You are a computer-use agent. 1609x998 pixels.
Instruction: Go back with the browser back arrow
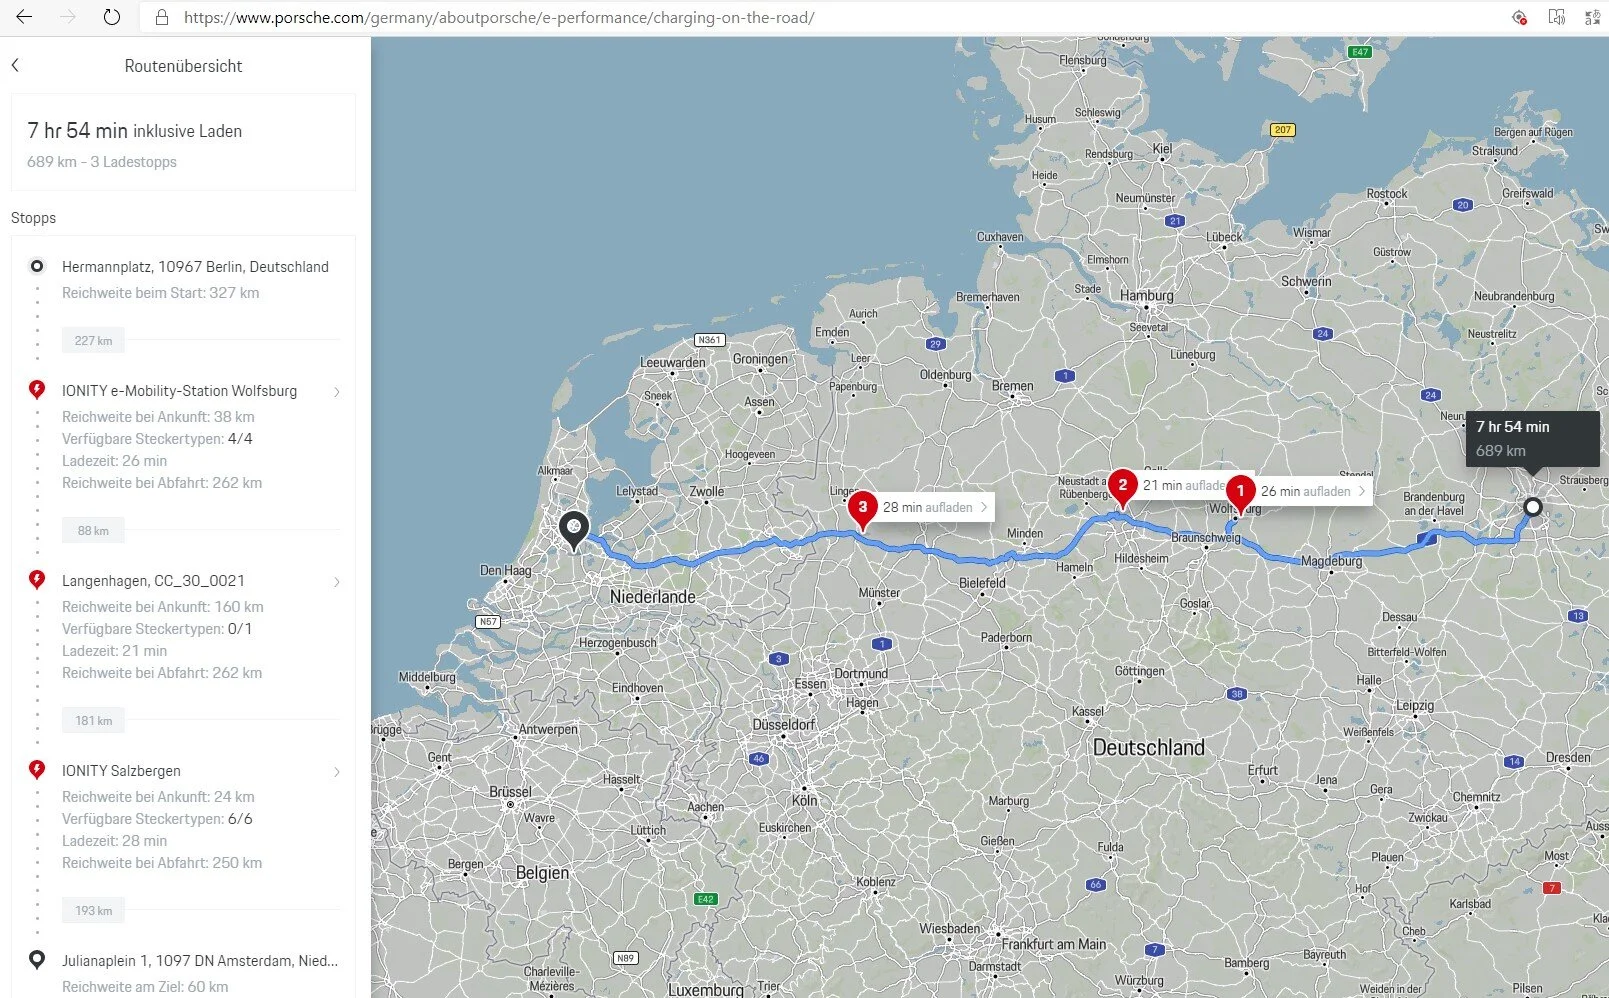coord(24,17)
